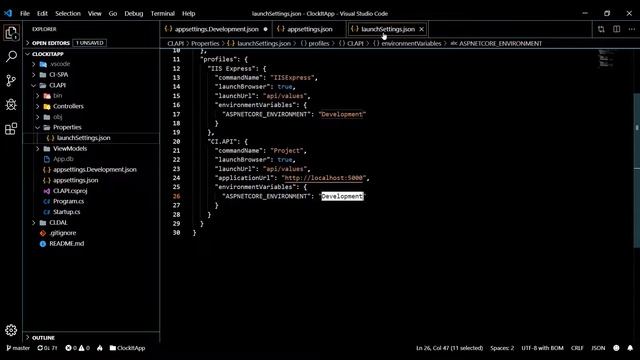Click the code minimap preview
This screenshot has width=640, height=360.
[x=606, y=59]
